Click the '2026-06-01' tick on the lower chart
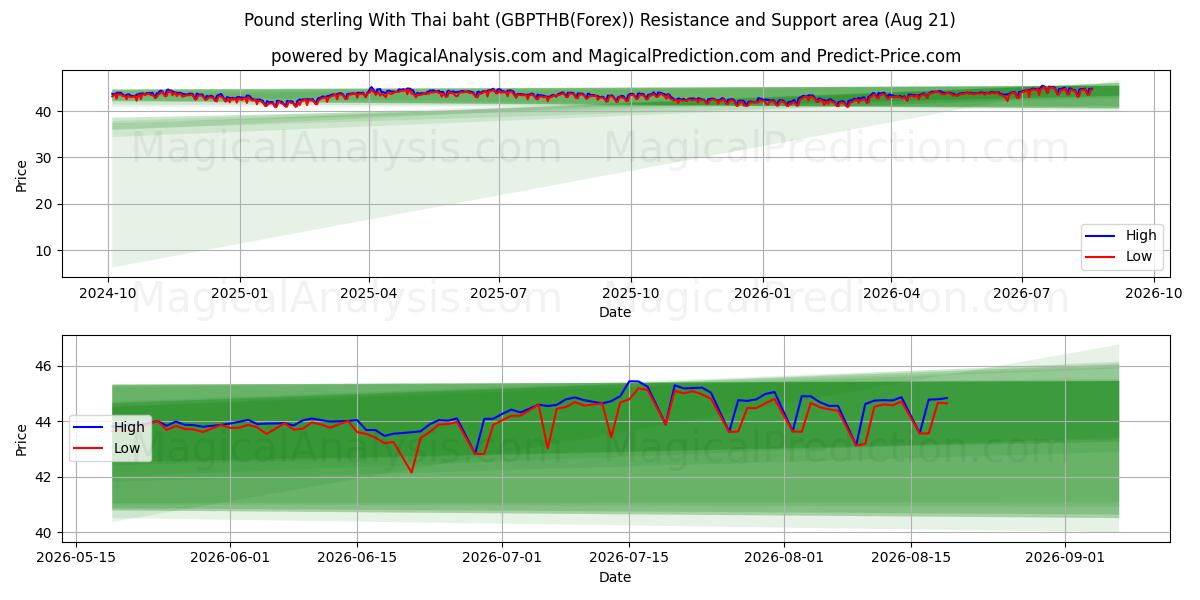 pos(231,558)
